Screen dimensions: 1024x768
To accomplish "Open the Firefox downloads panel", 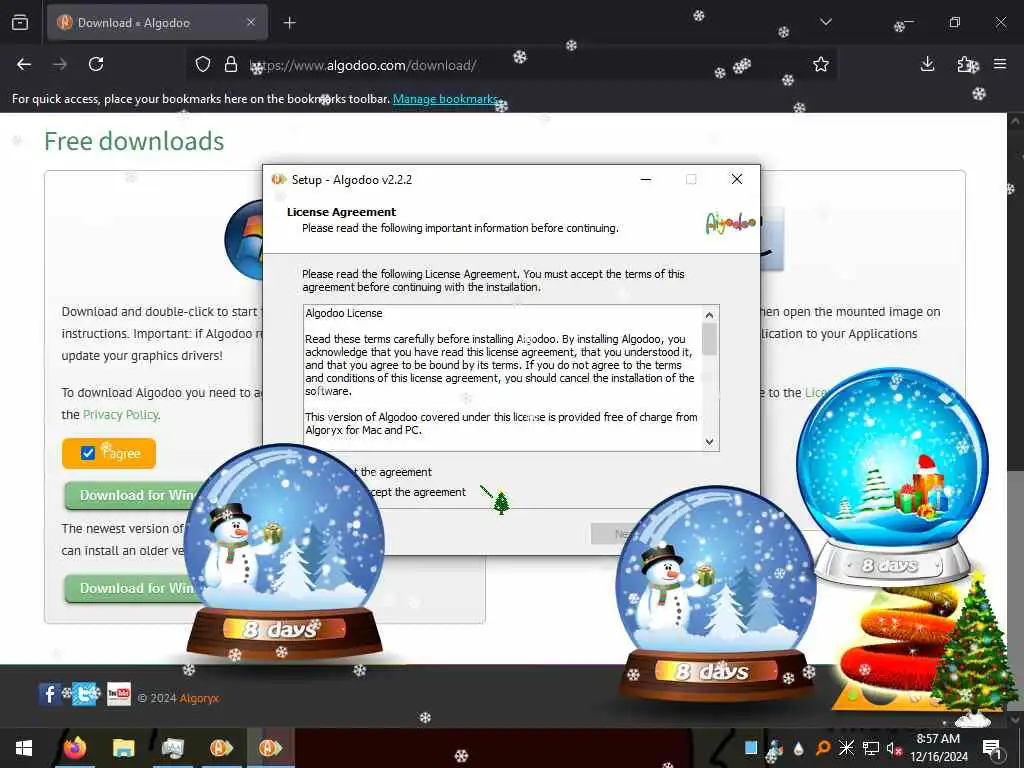I will [927, 64].
